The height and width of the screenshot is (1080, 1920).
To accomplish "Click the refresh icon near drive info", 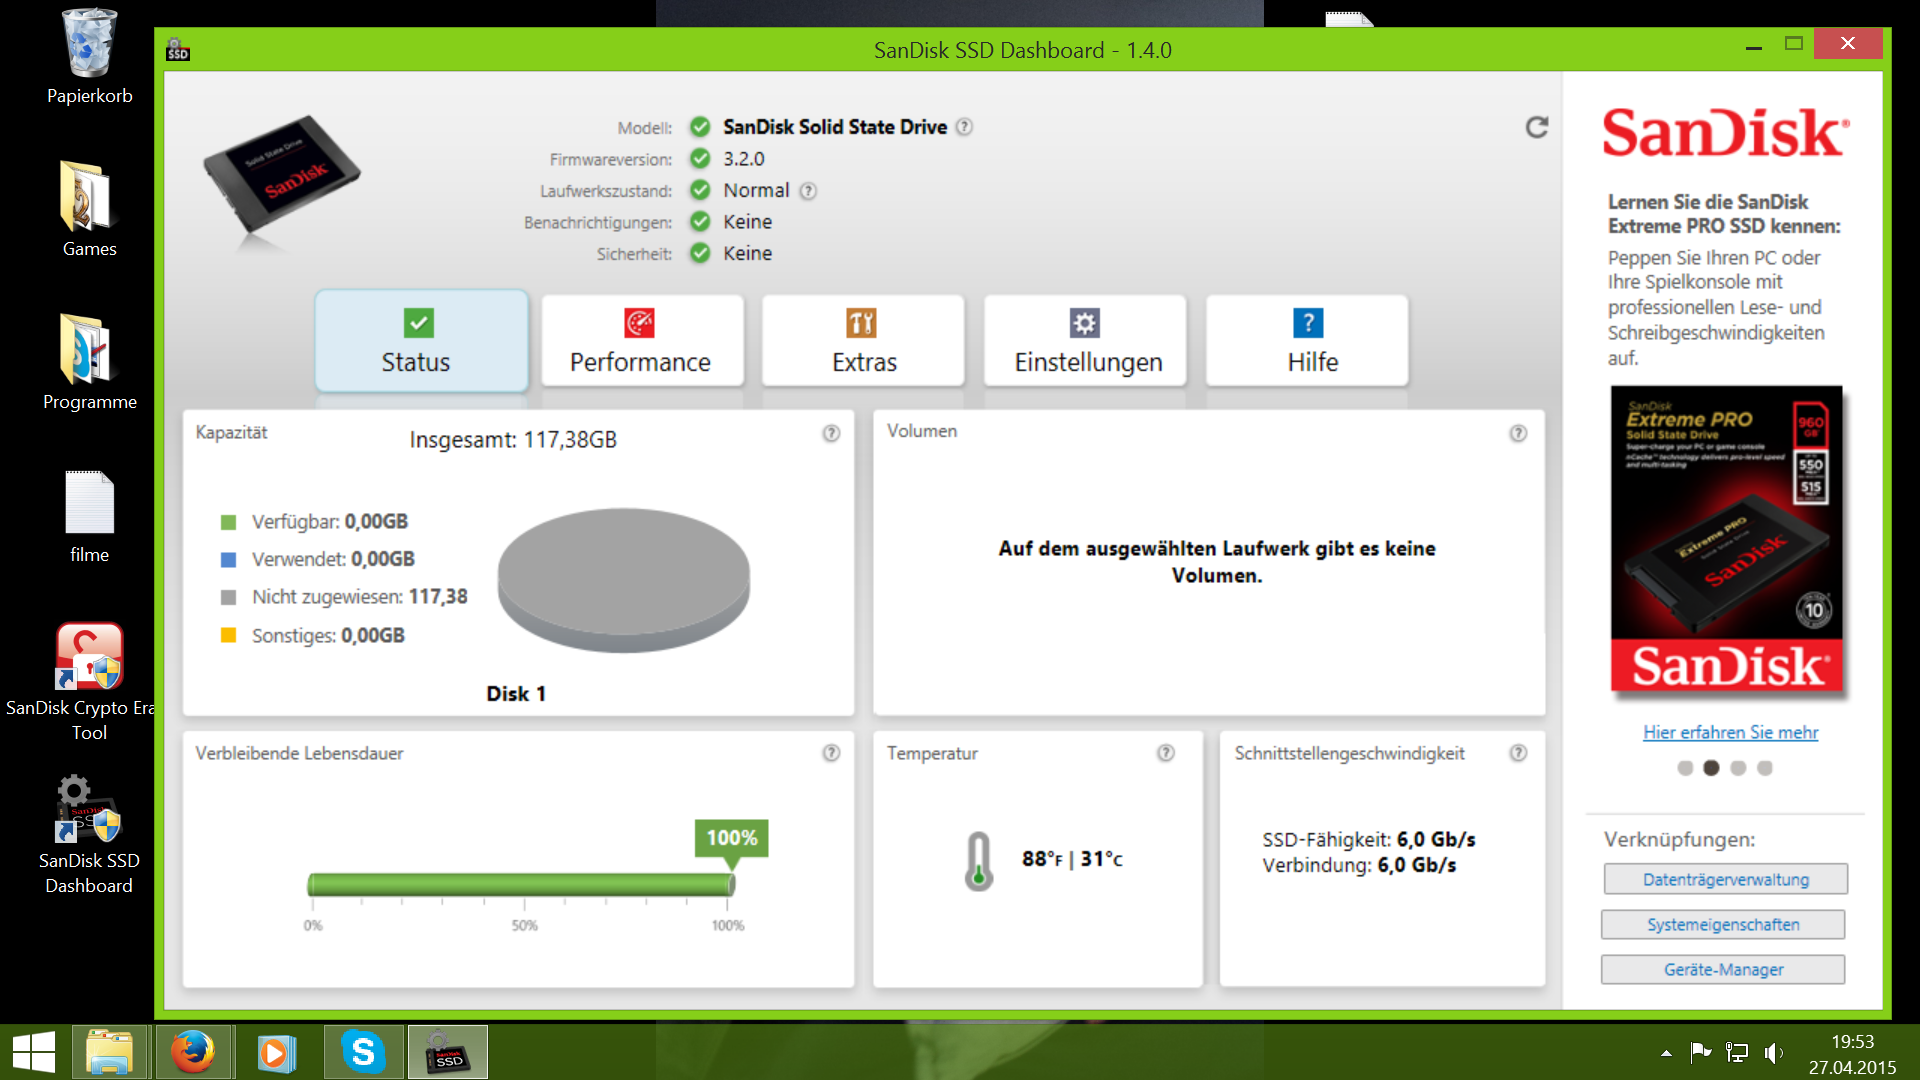I will pyautogui.click(x=1536, y=127).
